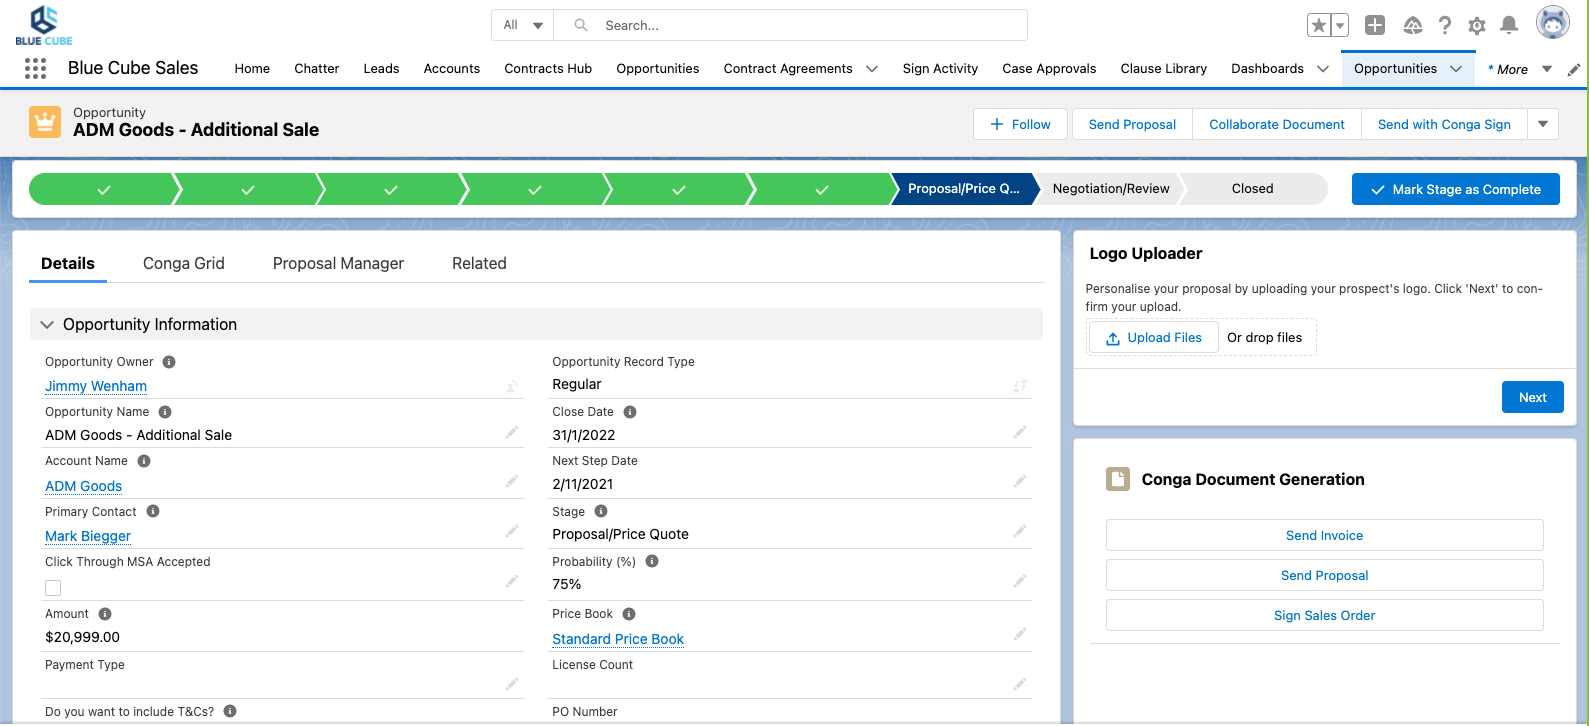Open the global actions plus icon

[x=1375, y=25]
